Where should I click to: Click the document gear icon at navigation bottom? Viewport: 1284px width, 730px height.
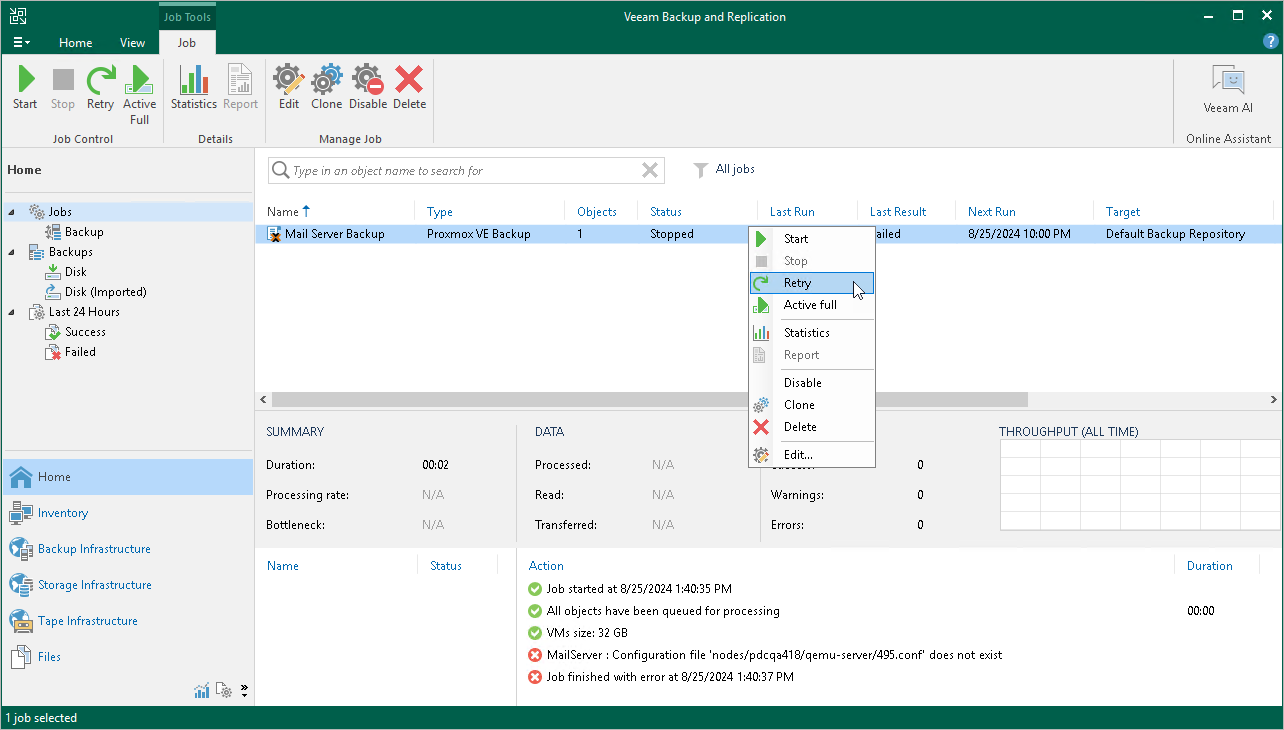[225, 690]
